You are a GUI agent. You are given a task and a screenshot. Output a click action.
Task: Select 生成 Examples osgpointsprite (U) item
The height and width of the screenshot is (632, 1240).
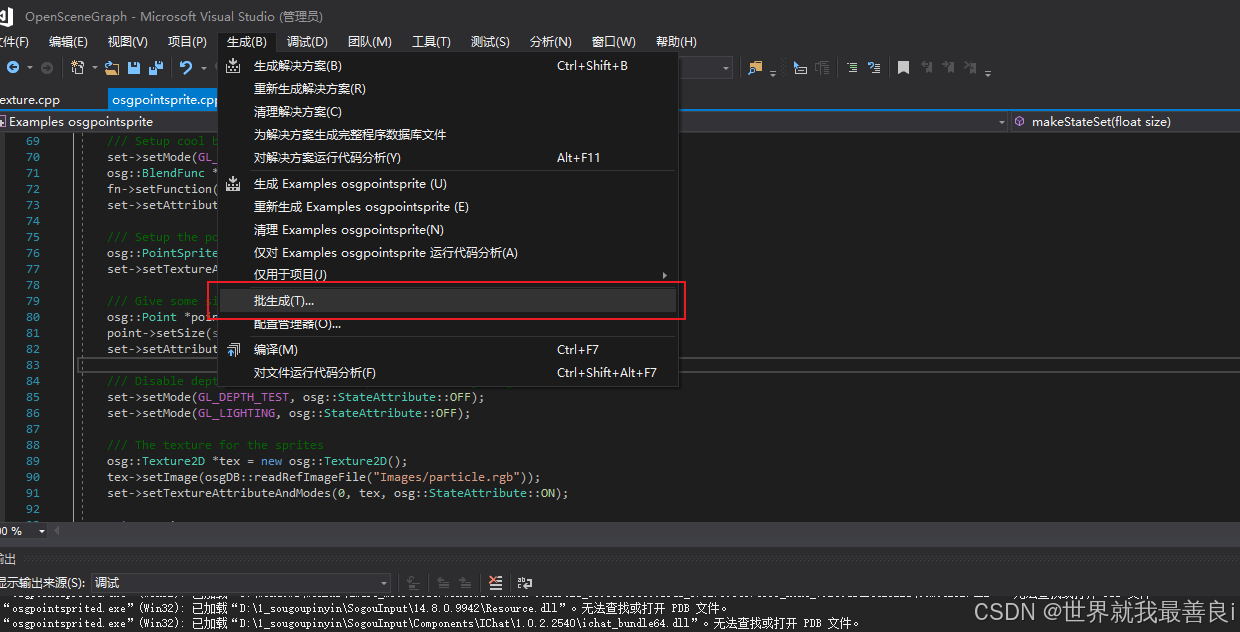[x=449, y=184]
